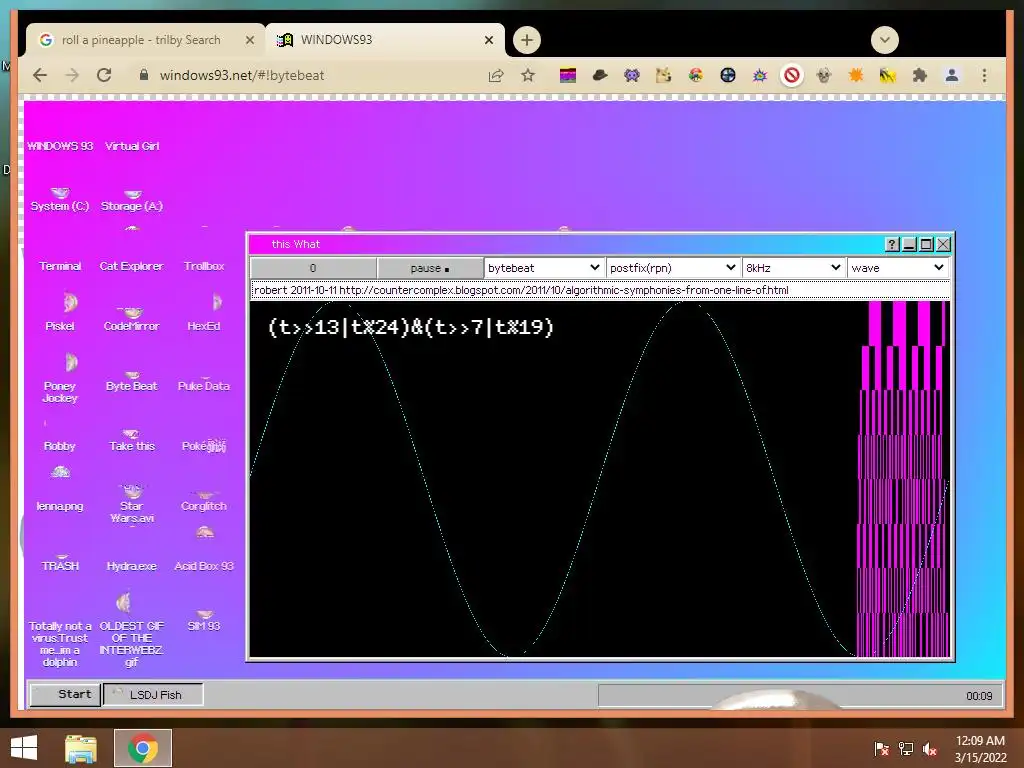
Task: Open the 8kHz sample rate dropdown
Action: (793, 268)
